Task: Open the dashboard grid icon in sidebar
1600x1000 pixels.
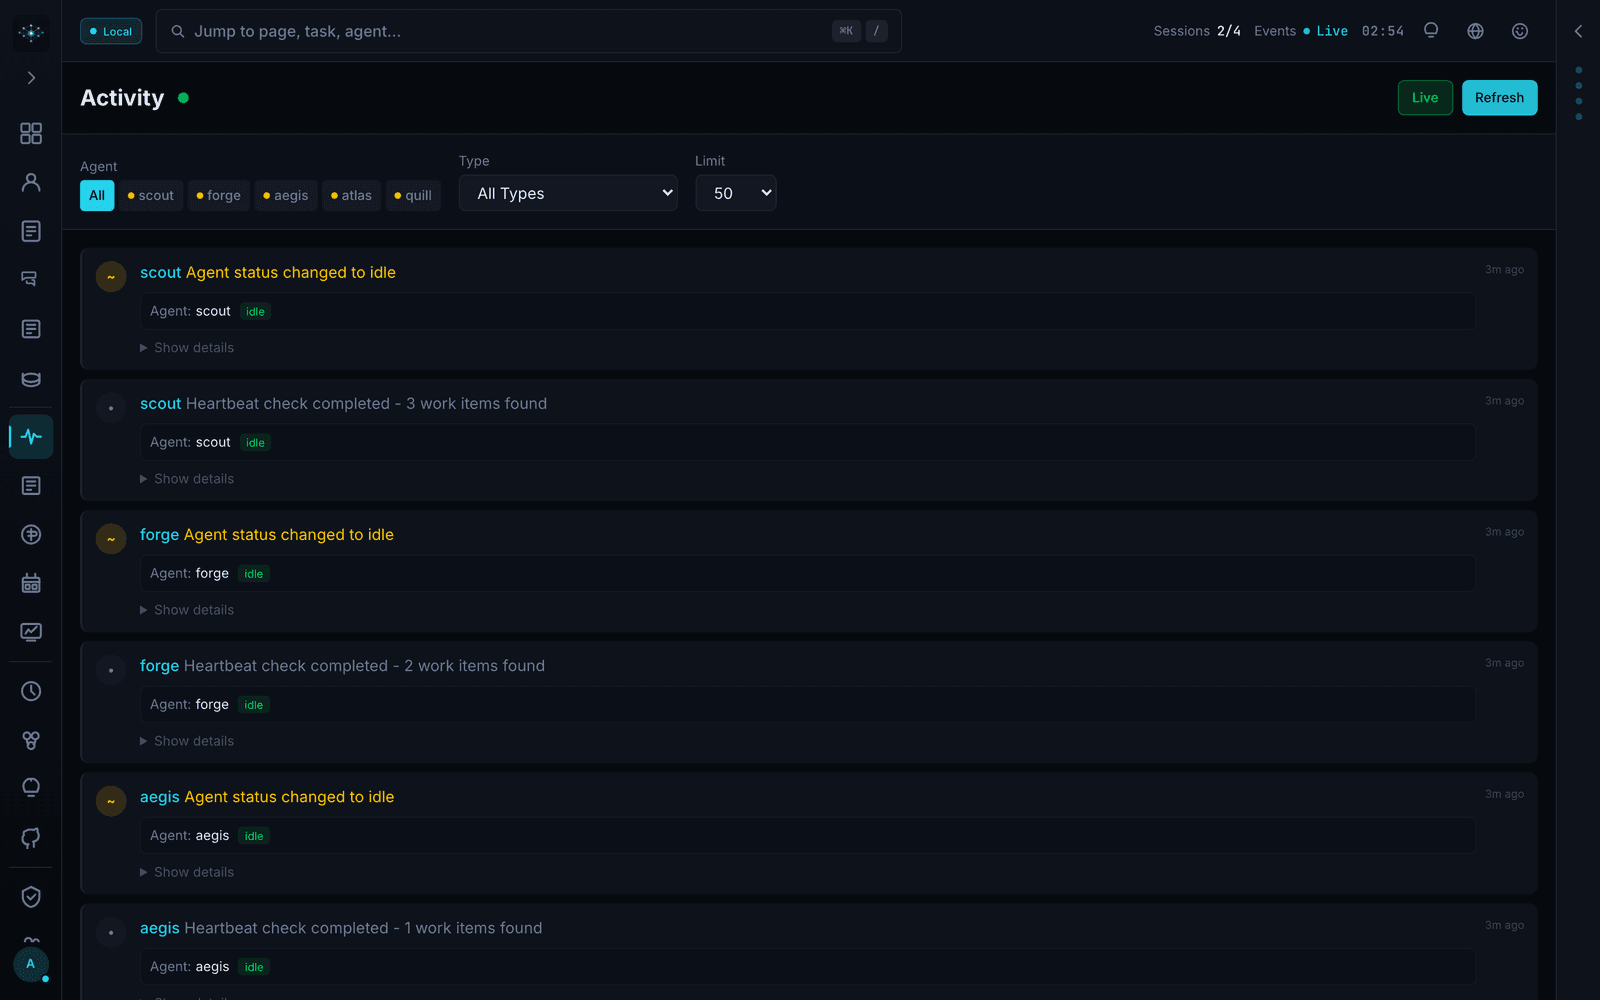Action: pyautogui.click(x=31, y=133)
